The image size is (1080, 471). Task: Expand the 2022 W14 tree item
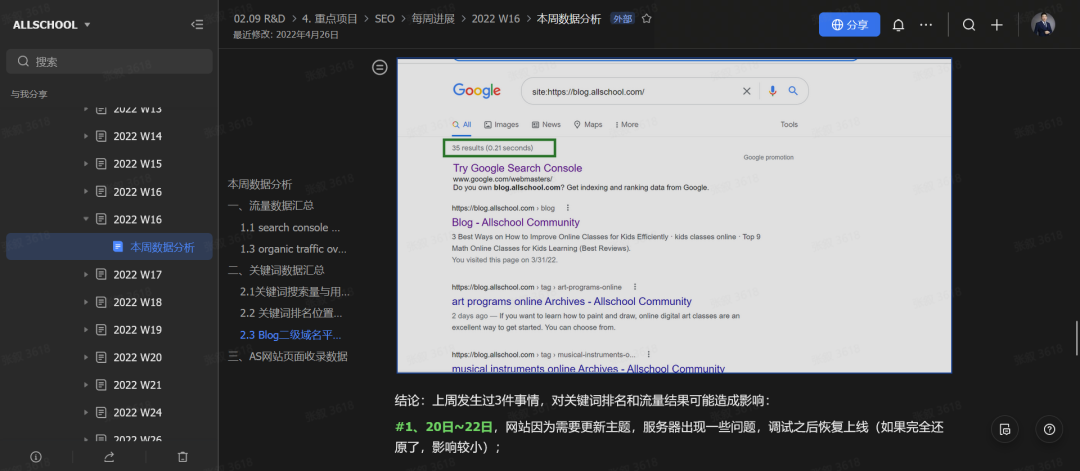[x=86, y=136]
